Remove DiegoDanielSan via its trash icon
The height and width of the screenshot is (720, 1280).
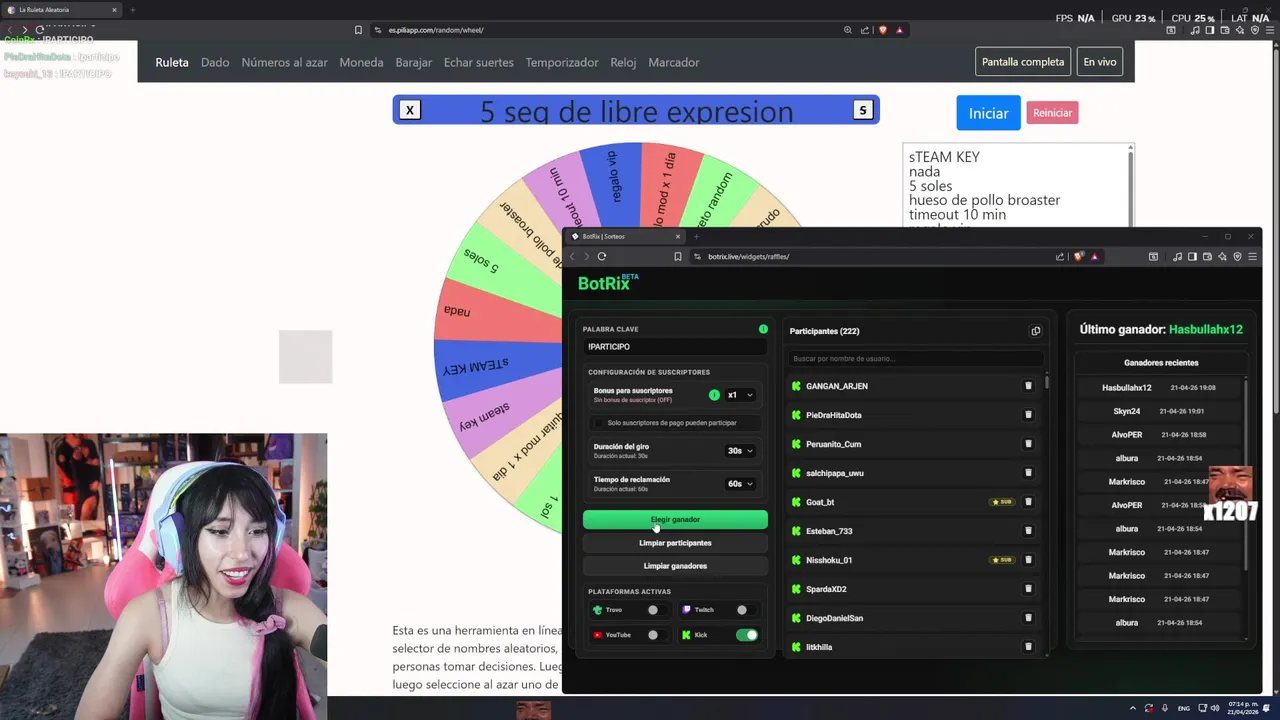pyautogui.click(x=1028, y=618)
